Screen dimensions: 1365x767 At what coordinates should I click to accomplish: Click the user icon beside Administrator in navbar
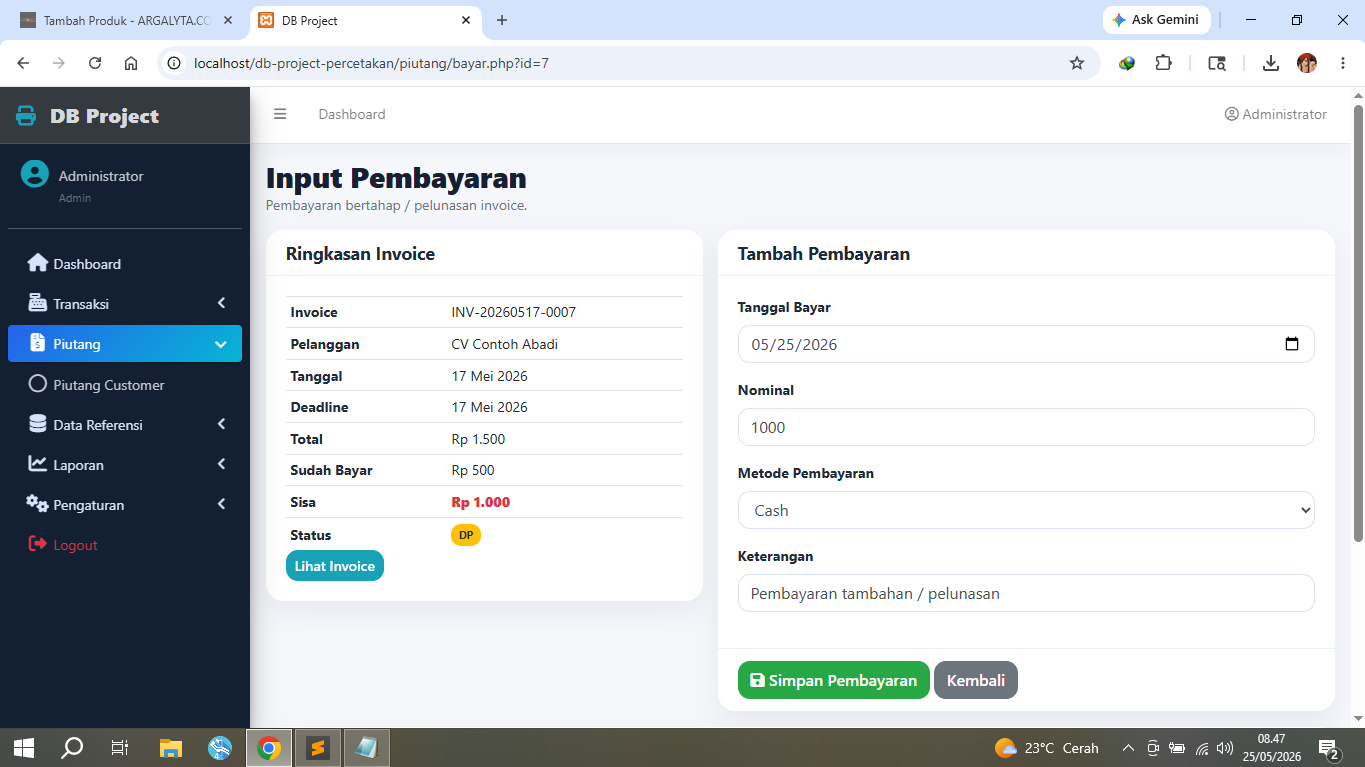pos(1232,114)
